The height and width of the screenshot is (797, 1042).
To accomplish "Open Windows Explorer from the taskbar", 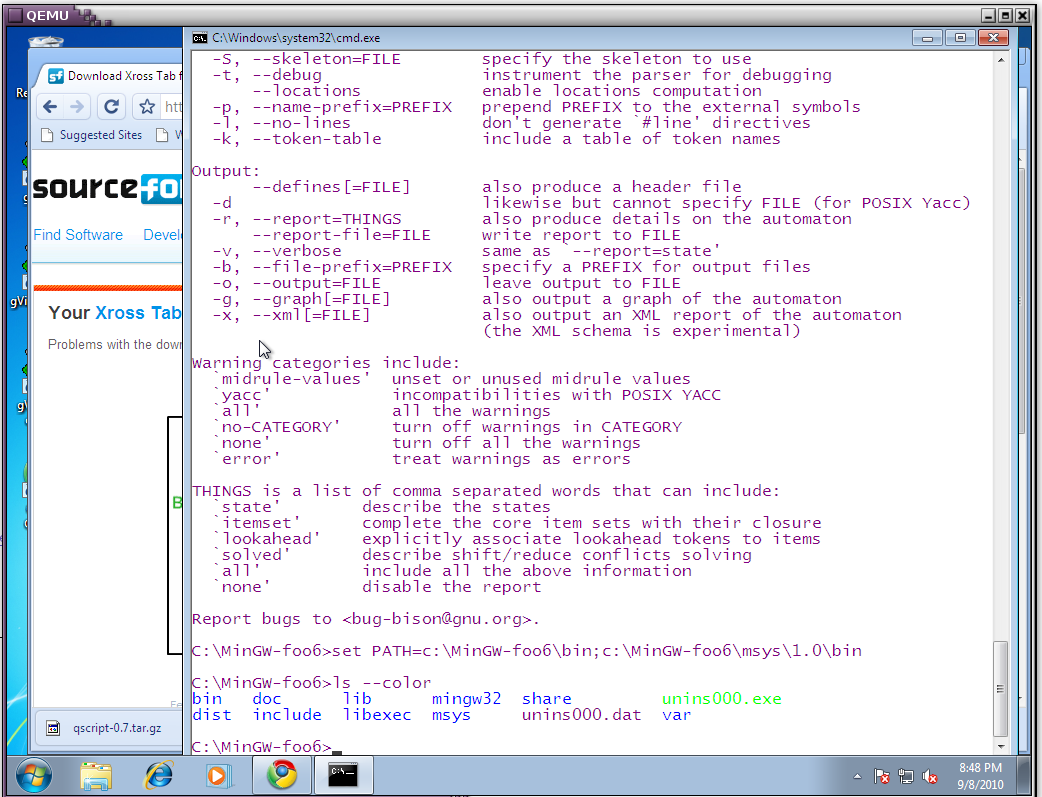I will (96, 776).
